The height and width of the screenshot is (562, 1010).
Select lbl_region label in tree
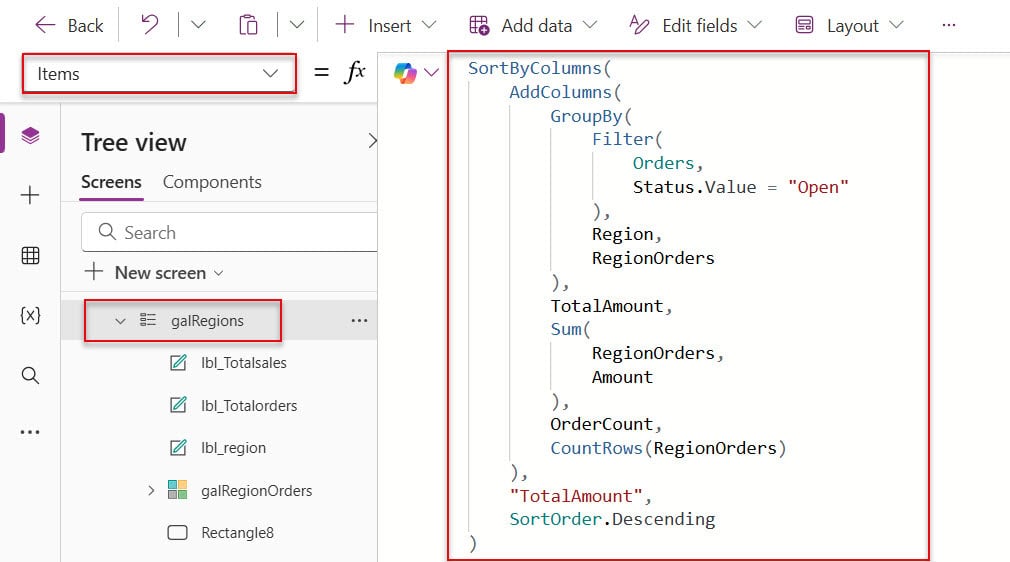(x=233, y=448)
